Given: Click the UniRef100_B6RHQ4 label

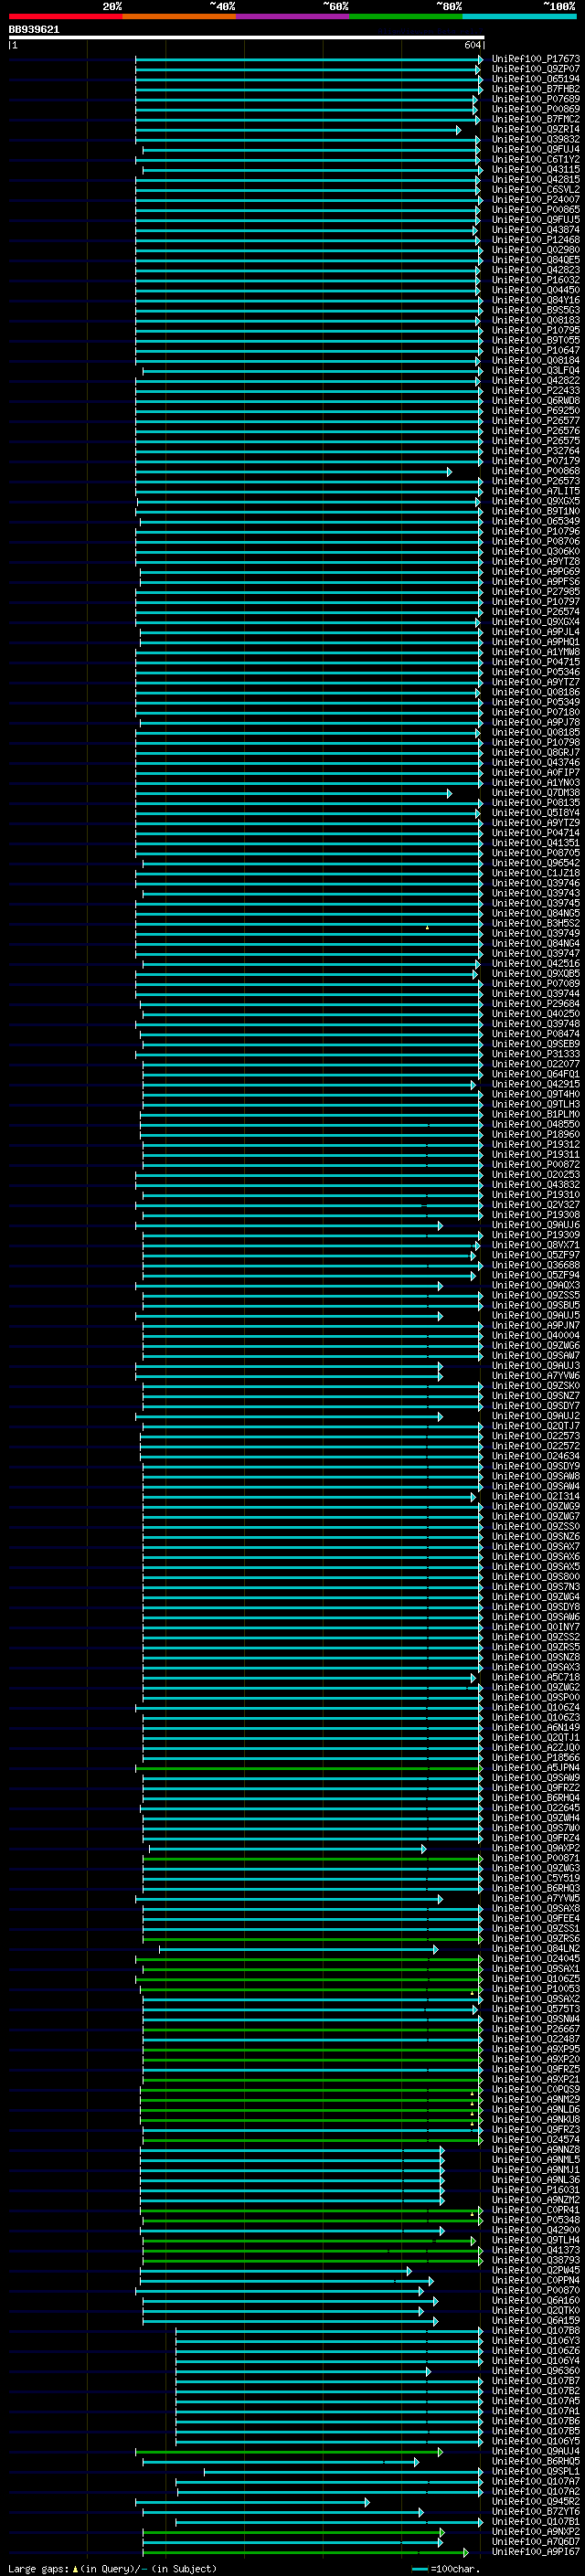Looking at the screenshot, I should (536, 1797).
